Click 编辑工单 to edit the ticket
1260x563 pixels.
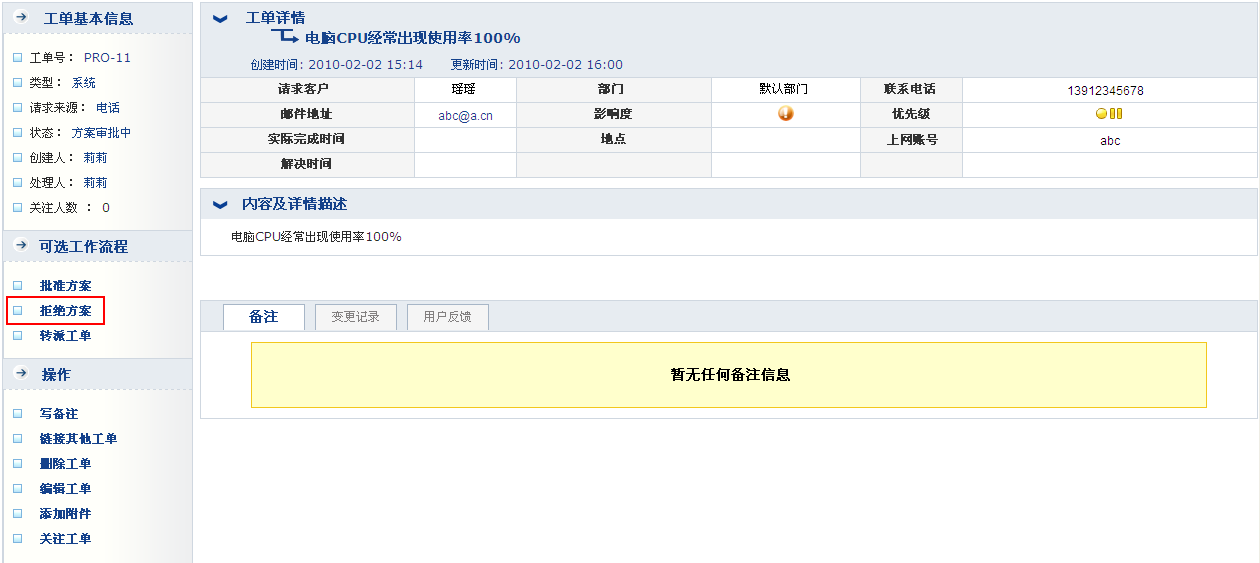click(x=65, y=489)
